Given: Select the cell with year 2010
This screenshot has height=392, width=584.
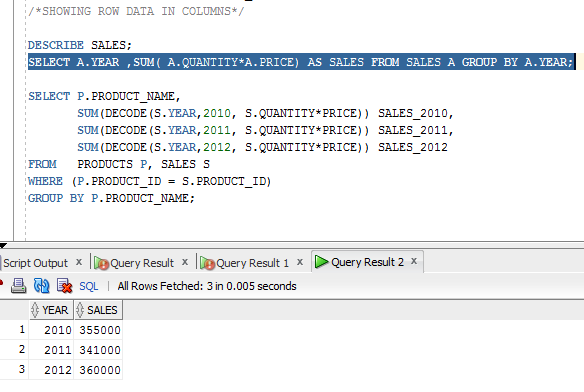Looking at the screenshot, I should tap(51, 330).
